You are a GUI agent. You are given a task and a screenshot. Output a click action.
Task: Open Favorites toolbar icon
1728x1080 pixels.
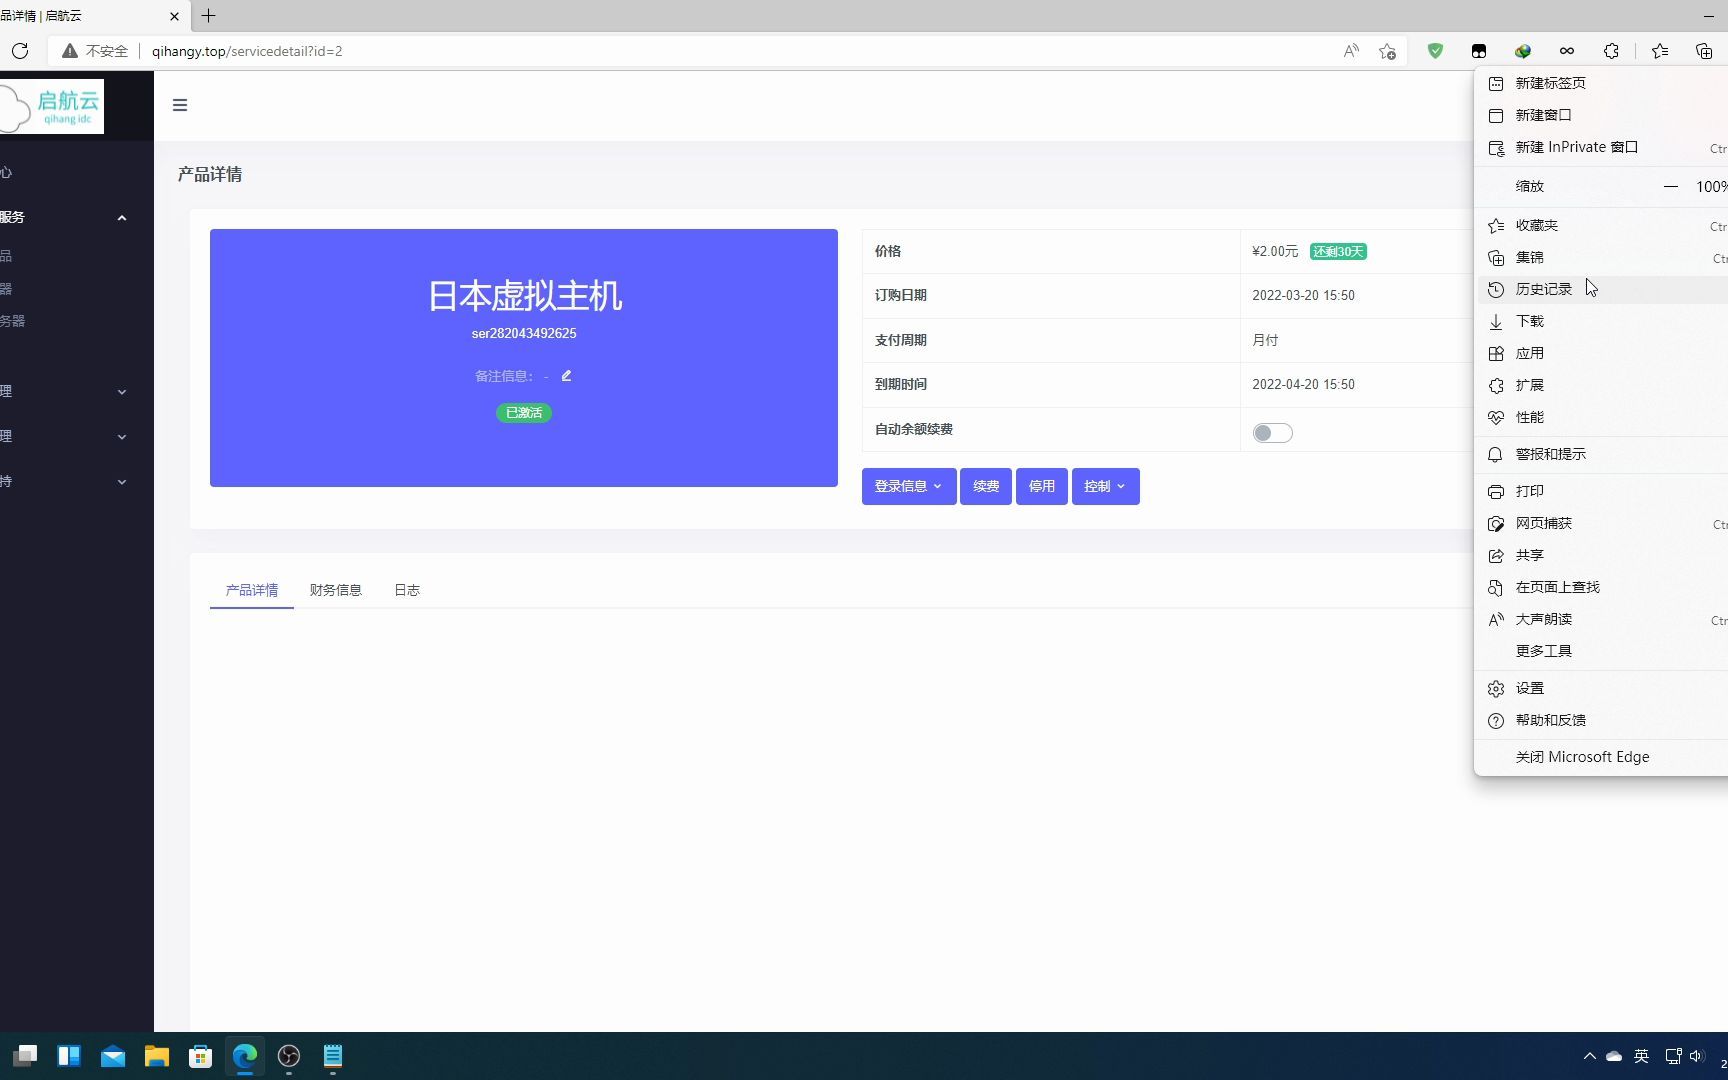click(1660, 51)
